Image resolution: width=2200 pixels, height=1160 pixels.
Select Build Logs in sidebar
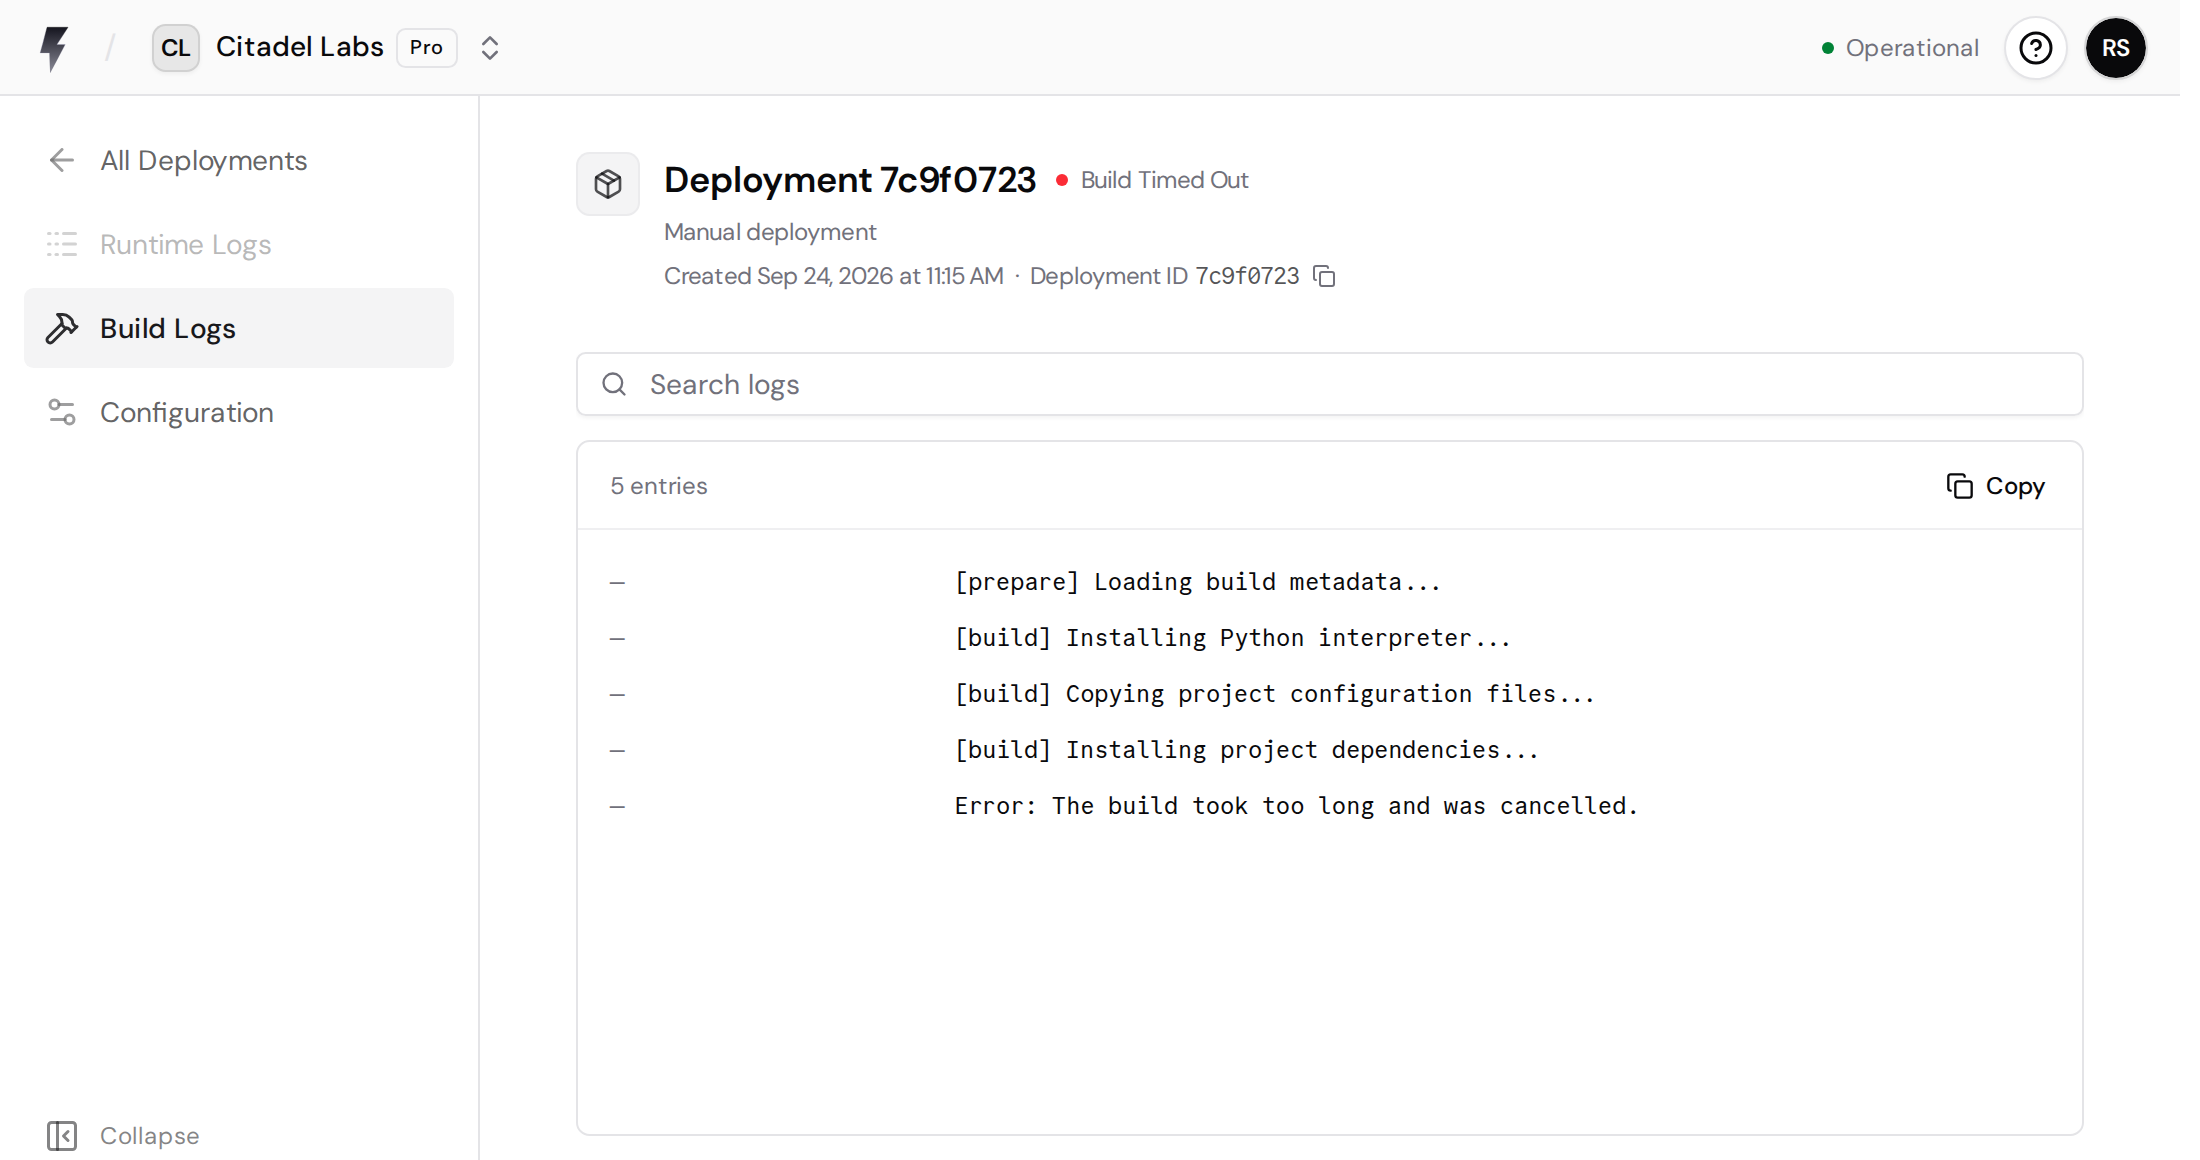(239, 328)
